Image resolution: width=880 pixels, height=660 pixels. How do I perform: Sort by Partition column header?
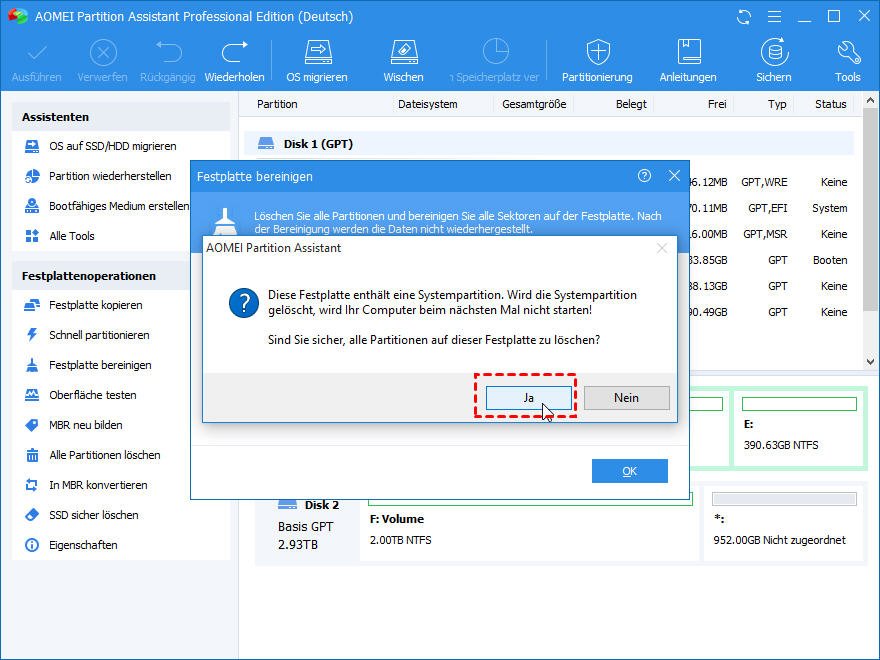coord(277,104)
